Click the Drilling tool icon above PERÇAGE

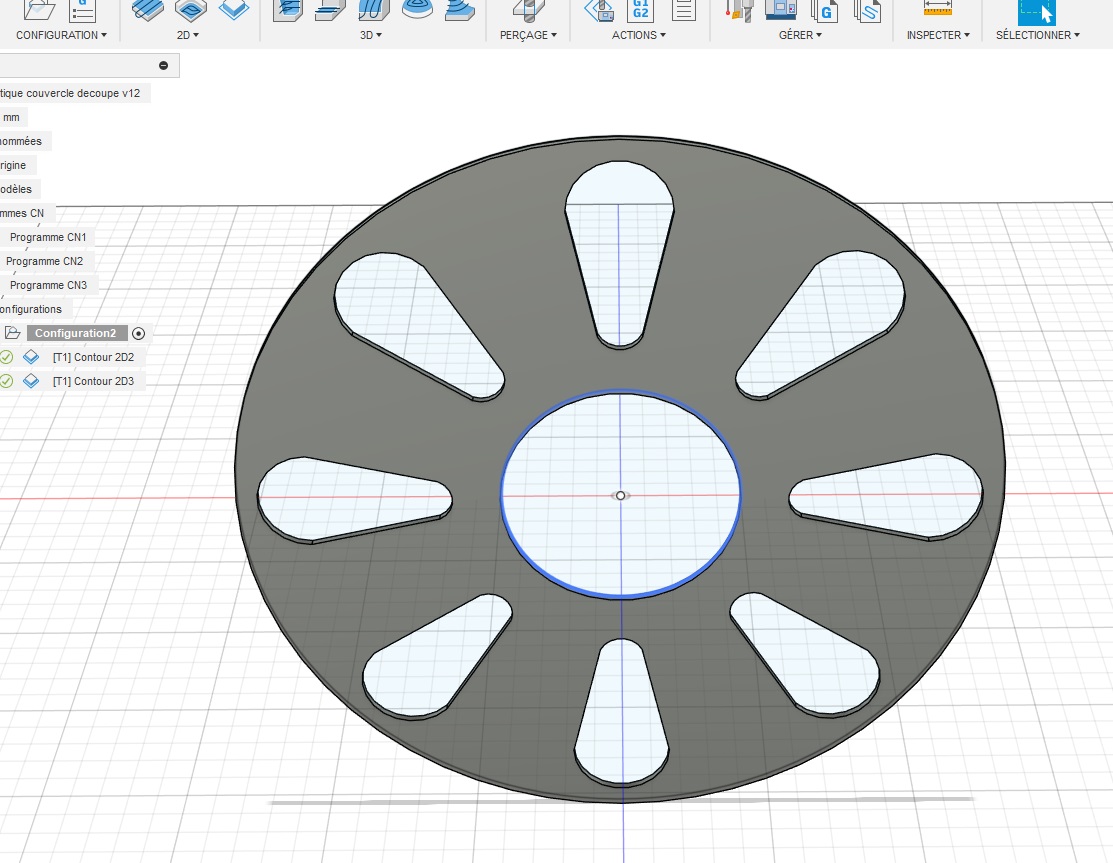pos(529,9)
